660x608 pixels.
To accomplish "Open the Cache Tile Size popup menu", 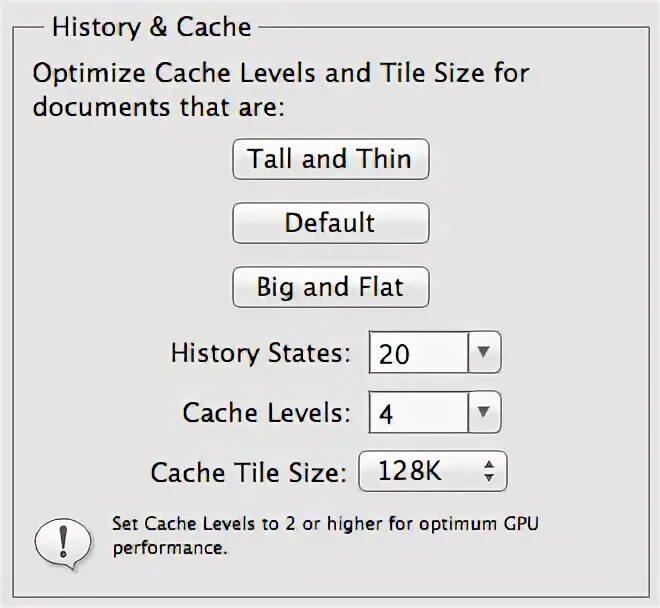I will (433, 471).
